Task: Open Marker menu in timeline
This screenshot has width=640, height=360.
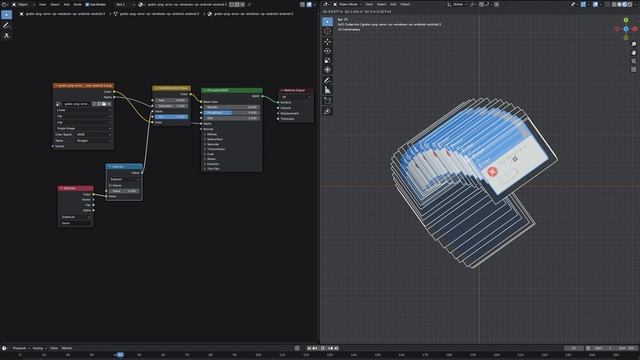Action: (67, 348)
